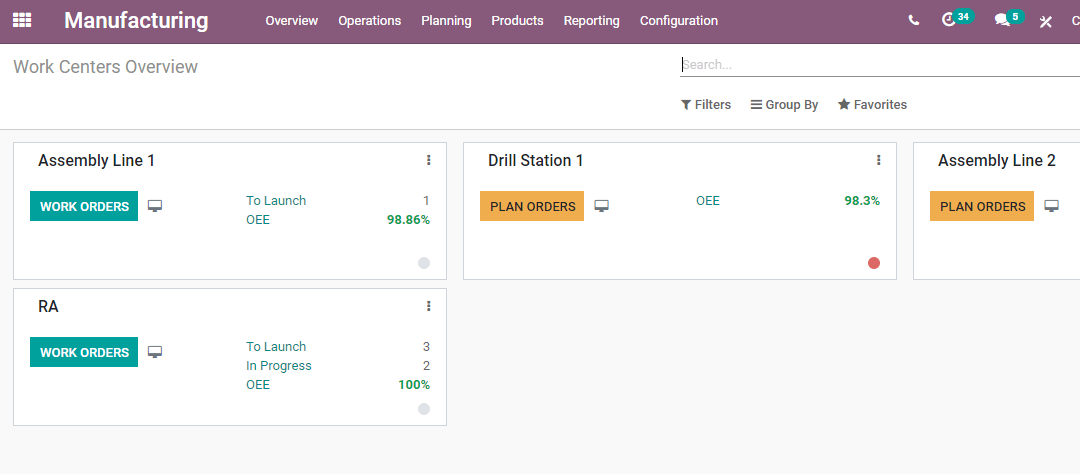The width and height of the screenshot is (1080, 474).
Task: Open conversations icon with 5 badge
Action: (1002, 20)
